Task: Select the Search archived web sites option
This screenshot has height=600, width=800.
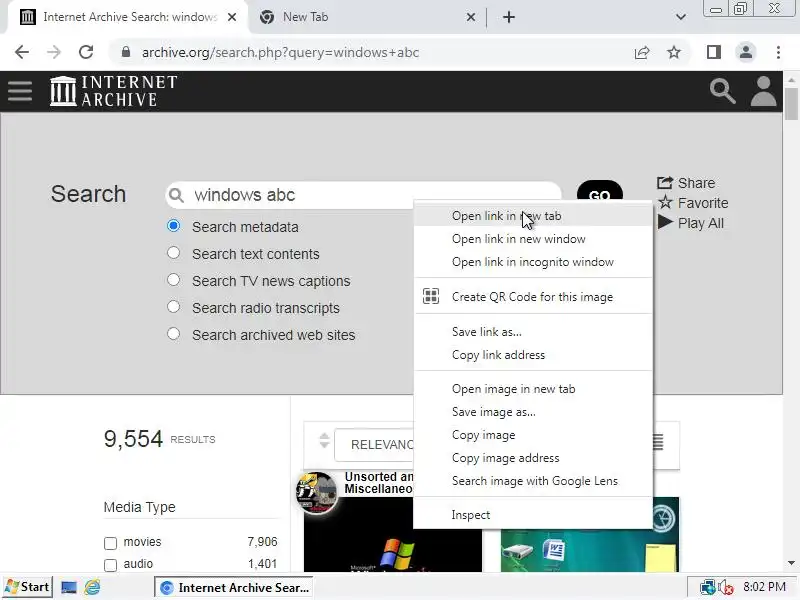Action: click(x=173, y=334)
